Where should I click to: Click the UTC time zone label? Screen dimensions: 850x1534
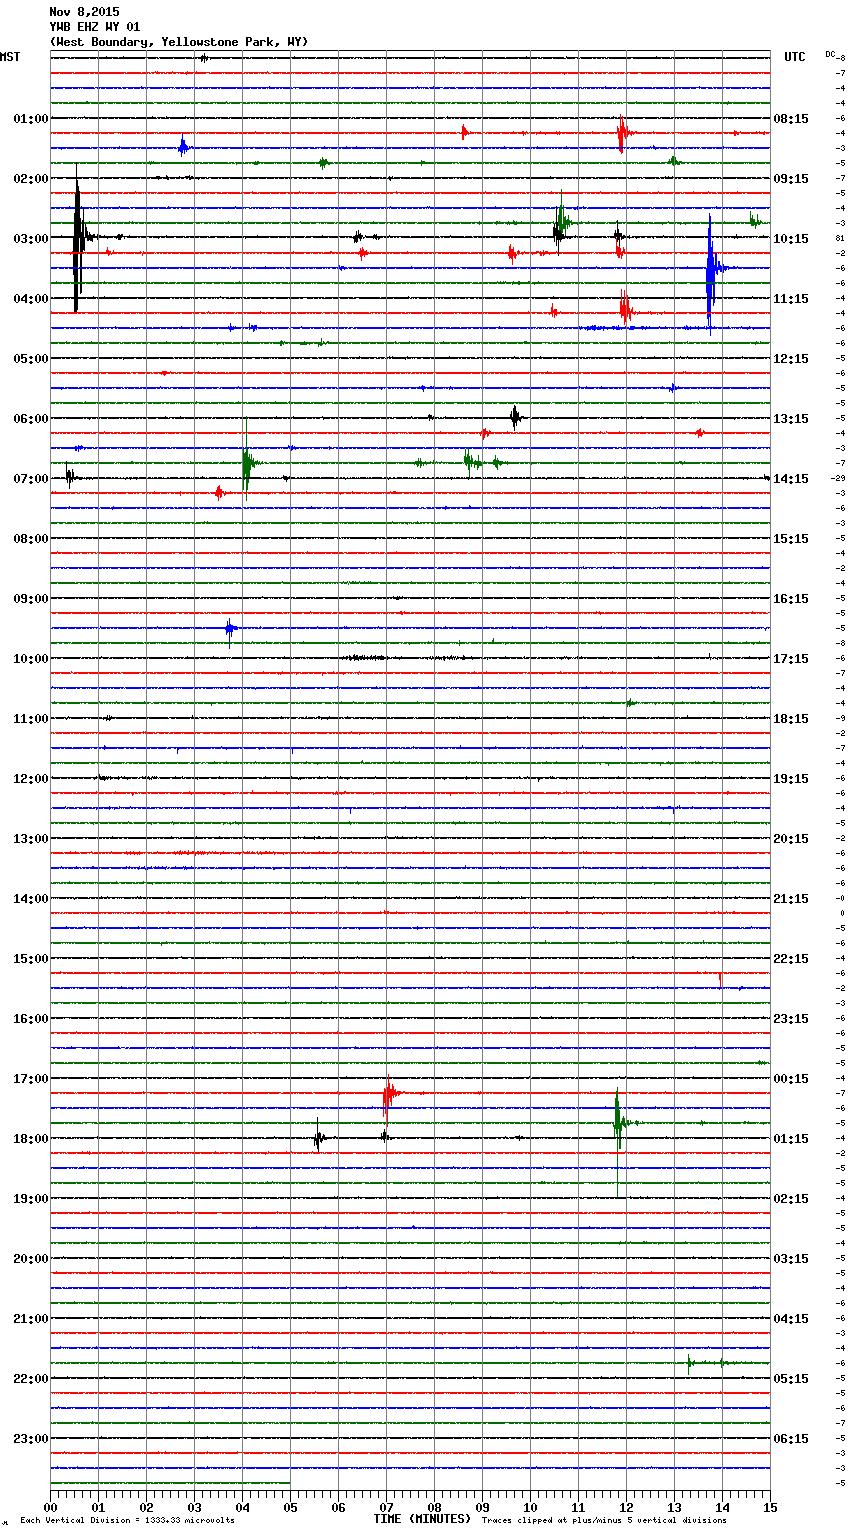point(795,57)
